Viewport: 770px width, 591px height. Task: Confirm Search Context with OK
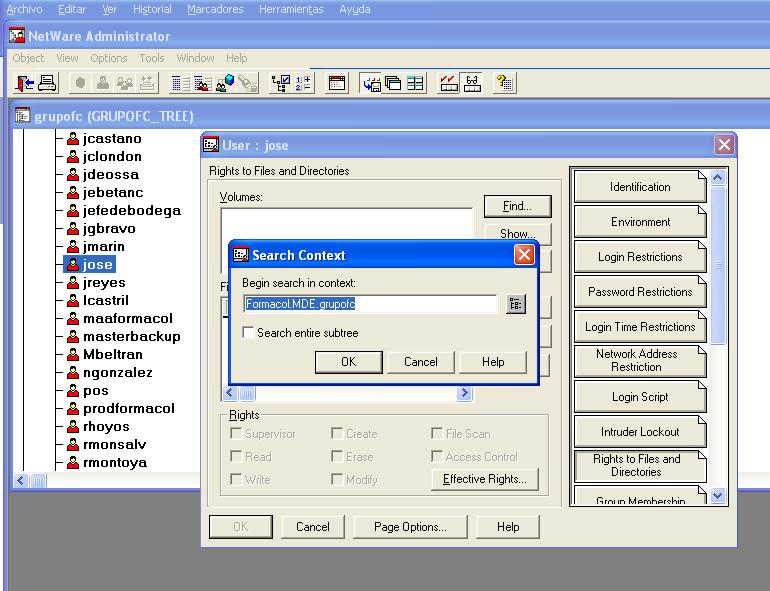click(349, 362)
